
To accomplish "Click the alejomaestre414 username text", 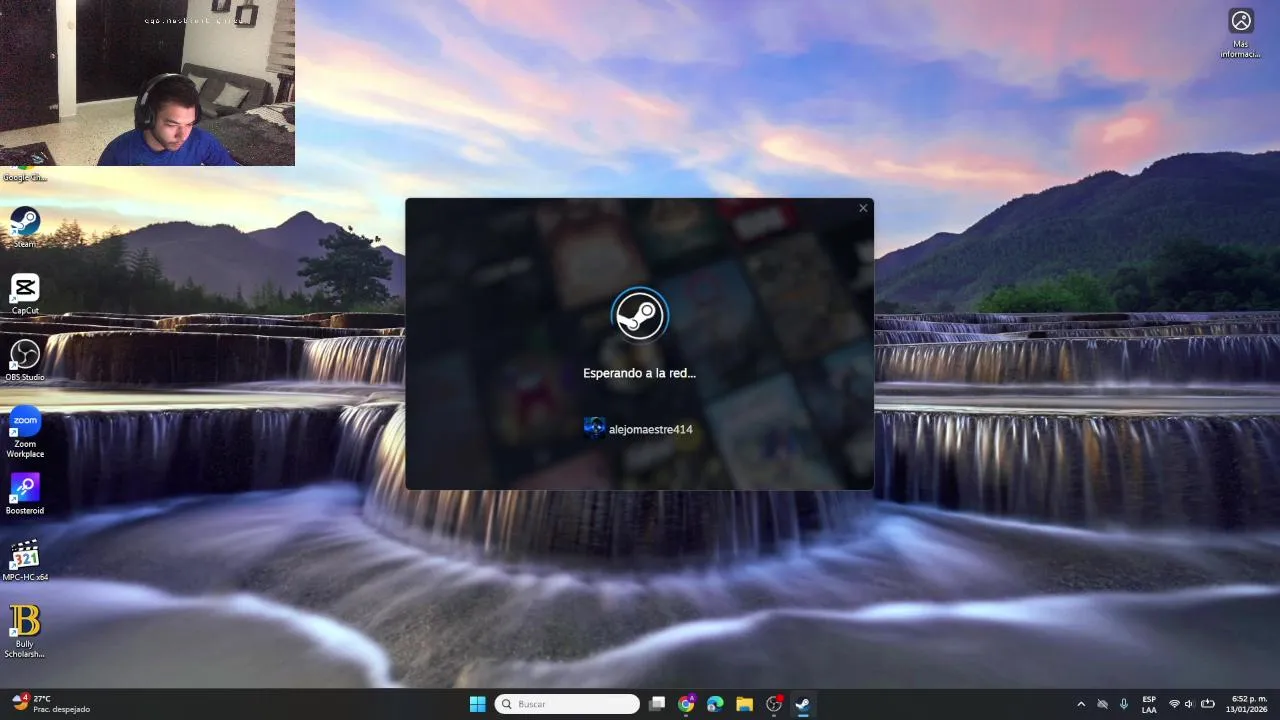I will (651, 429).
